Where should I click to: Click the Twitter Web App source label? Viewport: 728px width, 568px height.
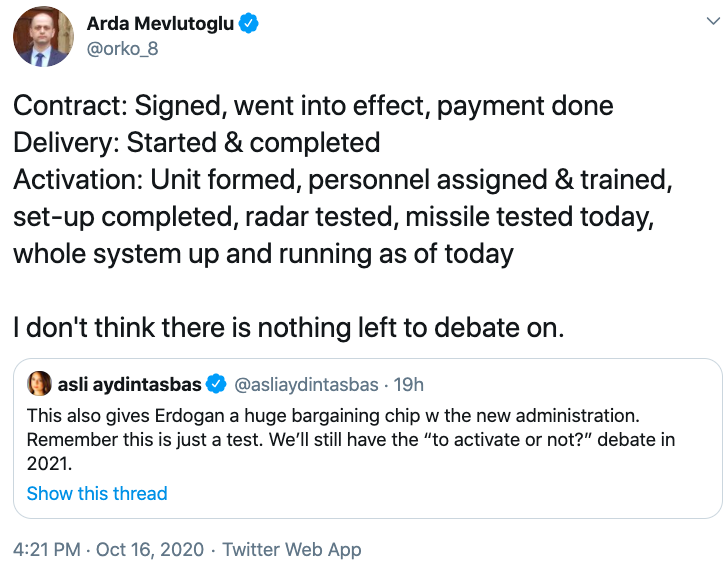tap(292, 550)
